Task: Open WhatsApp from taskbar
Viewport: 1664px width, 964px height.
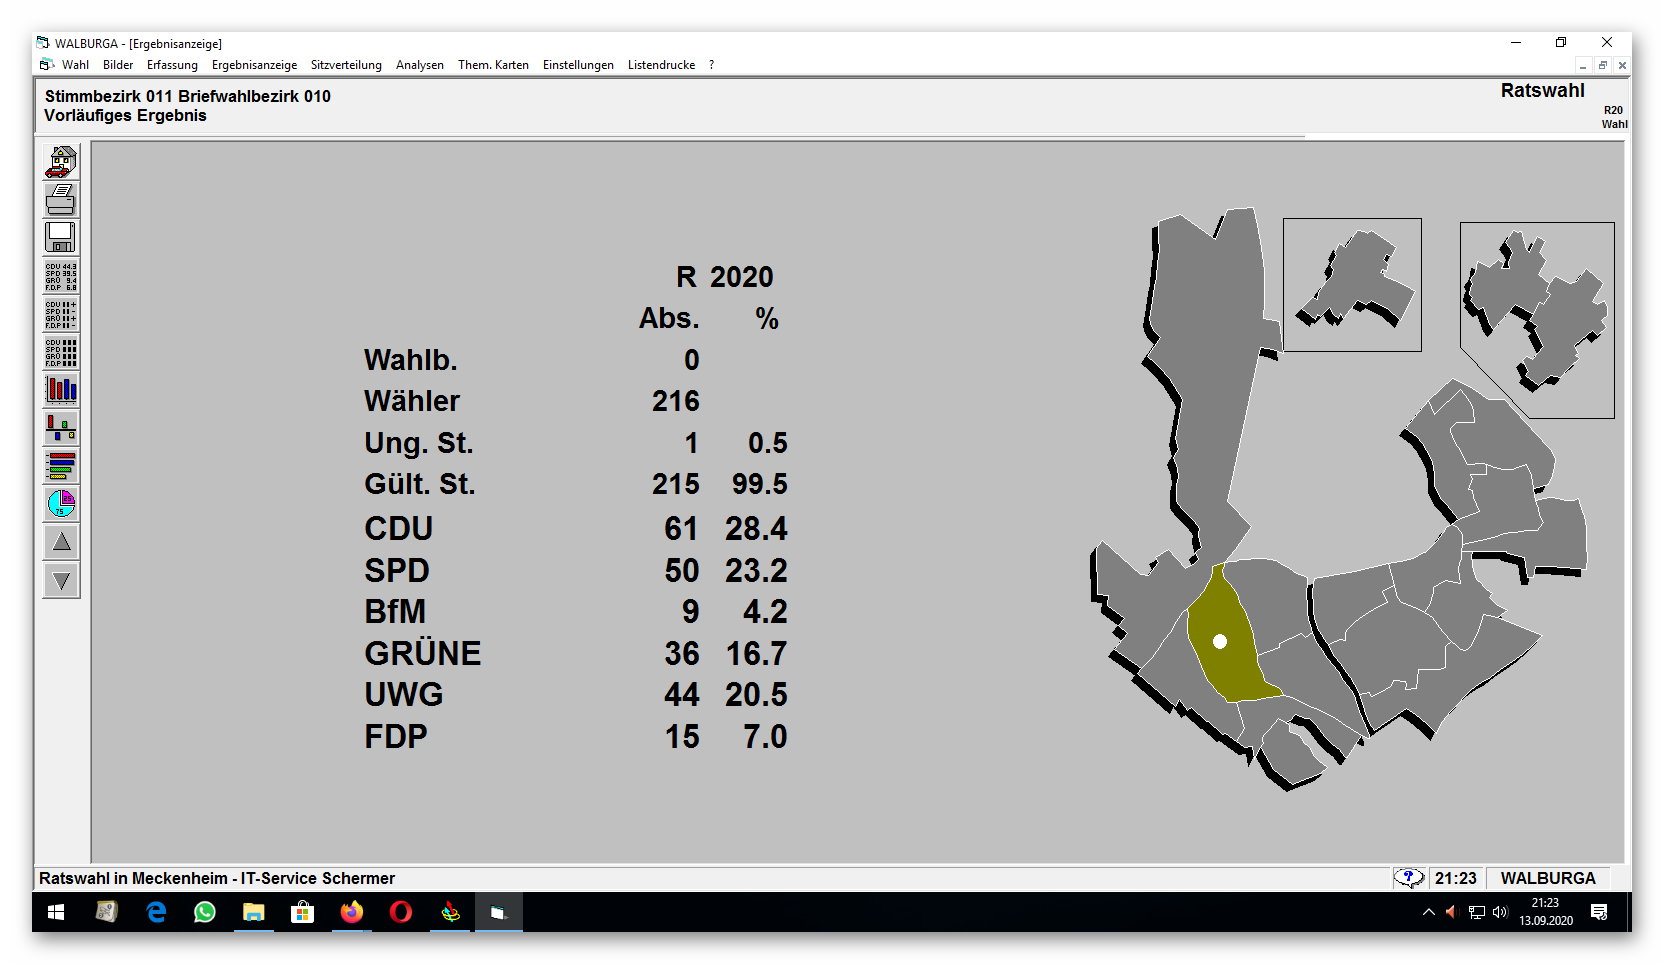Action: point(205,912)
